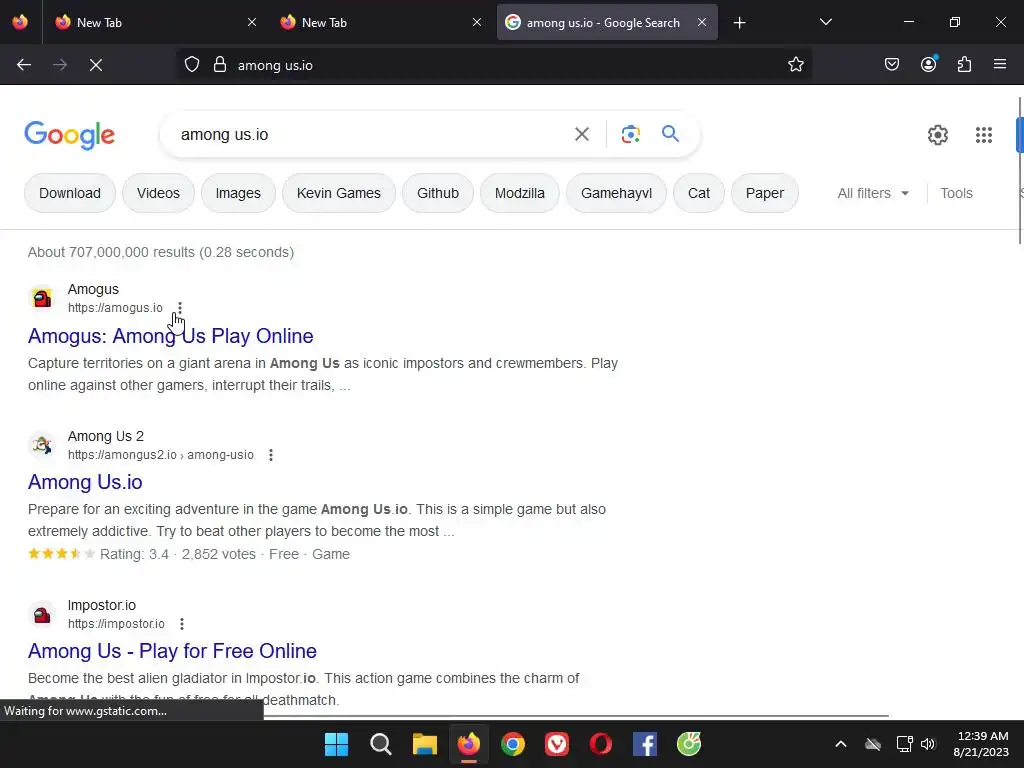The width and height of the screenshot is (1024, 768).
Task: Go back to the previous page
Action: coord(24,65)
